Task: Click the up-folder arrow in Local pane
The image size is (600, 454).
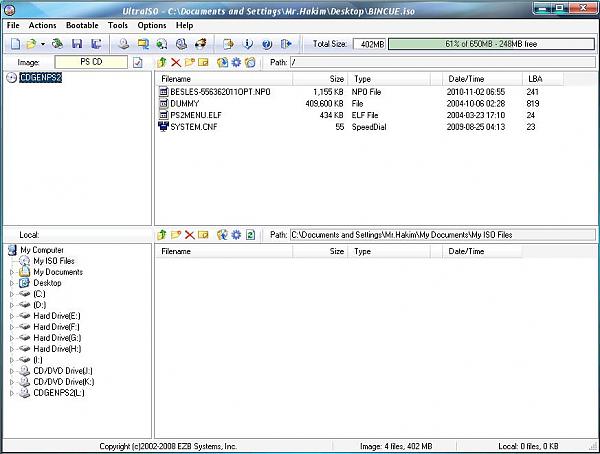Action: click(x=162, y=235)
